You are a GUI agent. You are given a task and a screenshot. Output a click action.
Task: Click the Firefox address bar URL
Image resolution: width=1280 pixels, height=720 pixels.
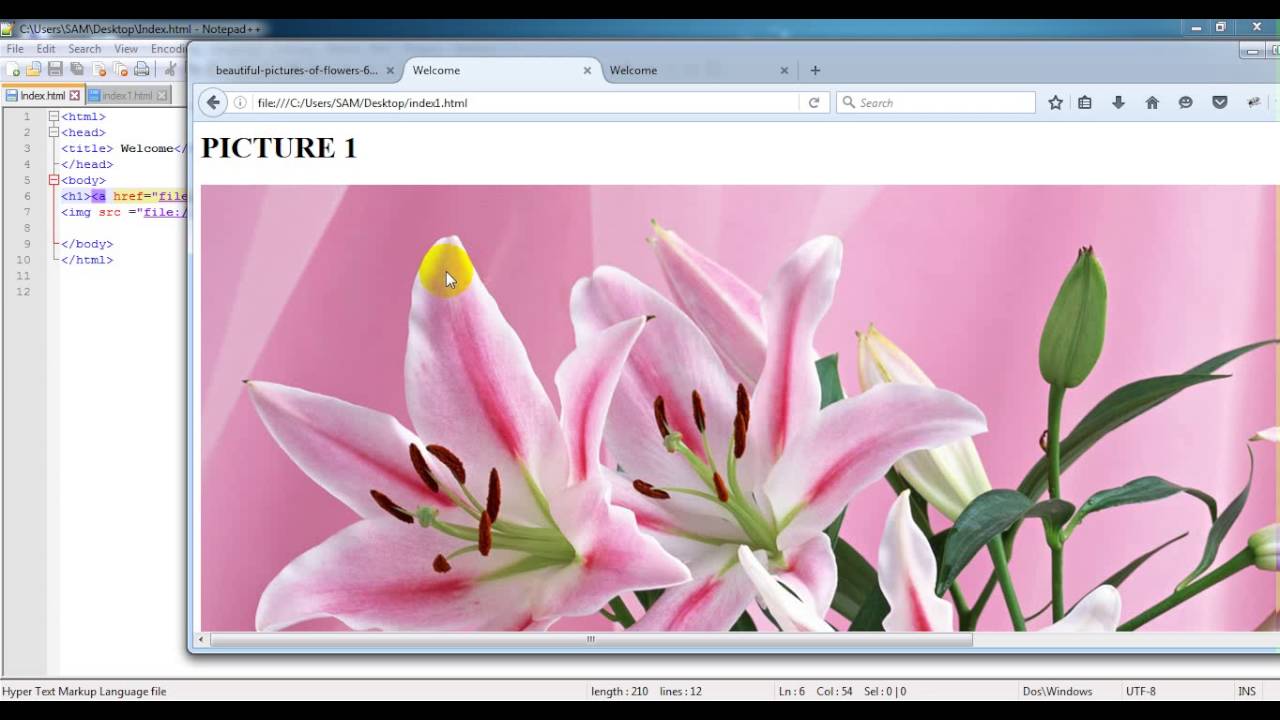[525, 103]
